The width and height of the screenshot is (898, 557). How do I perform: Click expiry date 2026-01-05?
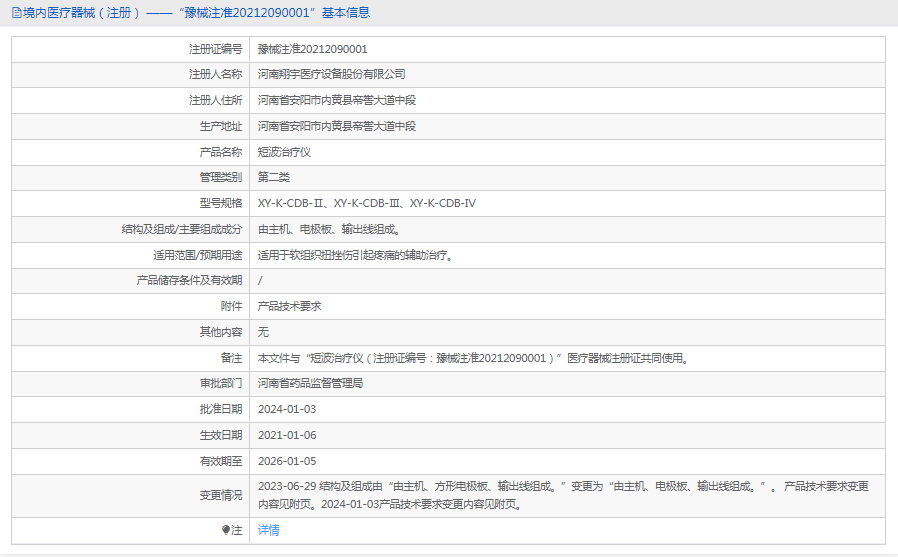point(287,461)
